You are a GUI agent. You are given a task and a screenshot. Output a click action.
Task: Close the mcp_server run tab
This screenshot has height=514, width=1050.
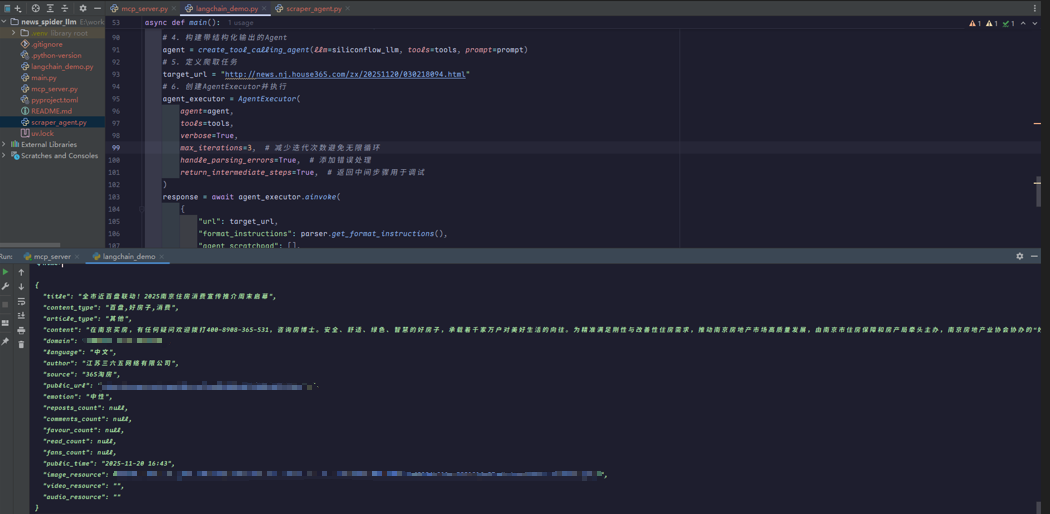[77, 256]
